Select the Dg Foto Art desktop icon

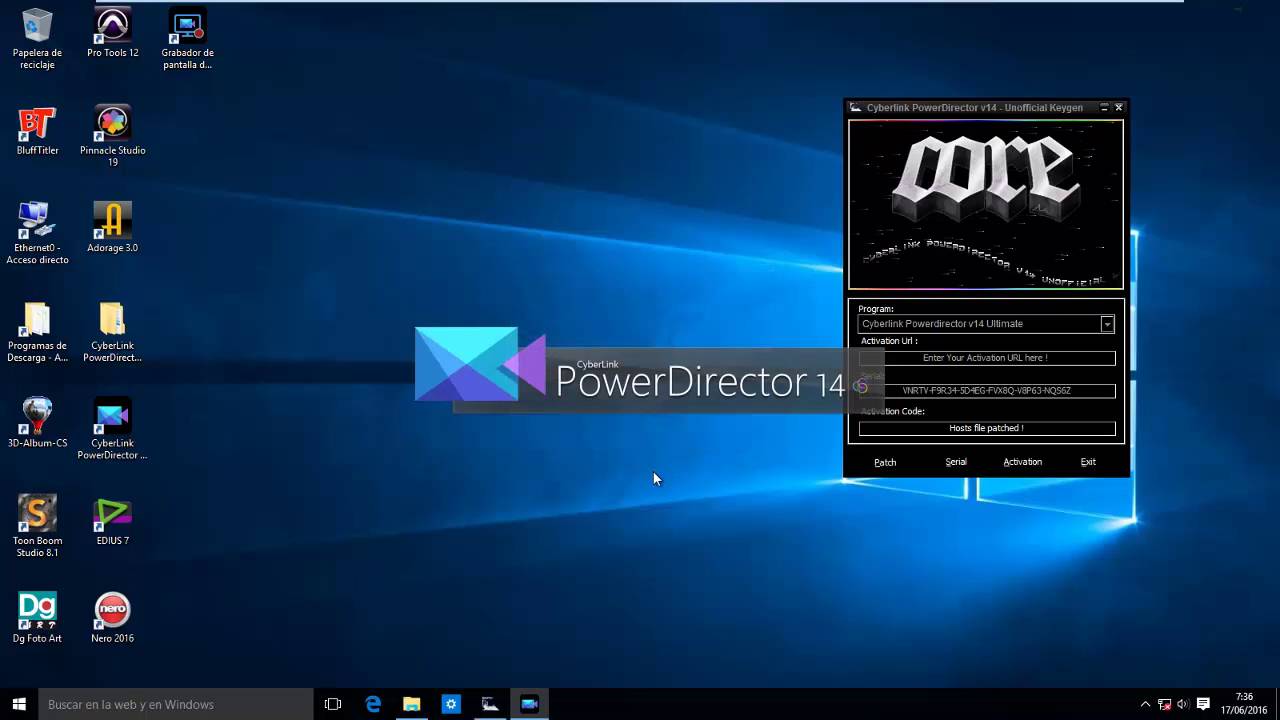(x=37, y=618)
